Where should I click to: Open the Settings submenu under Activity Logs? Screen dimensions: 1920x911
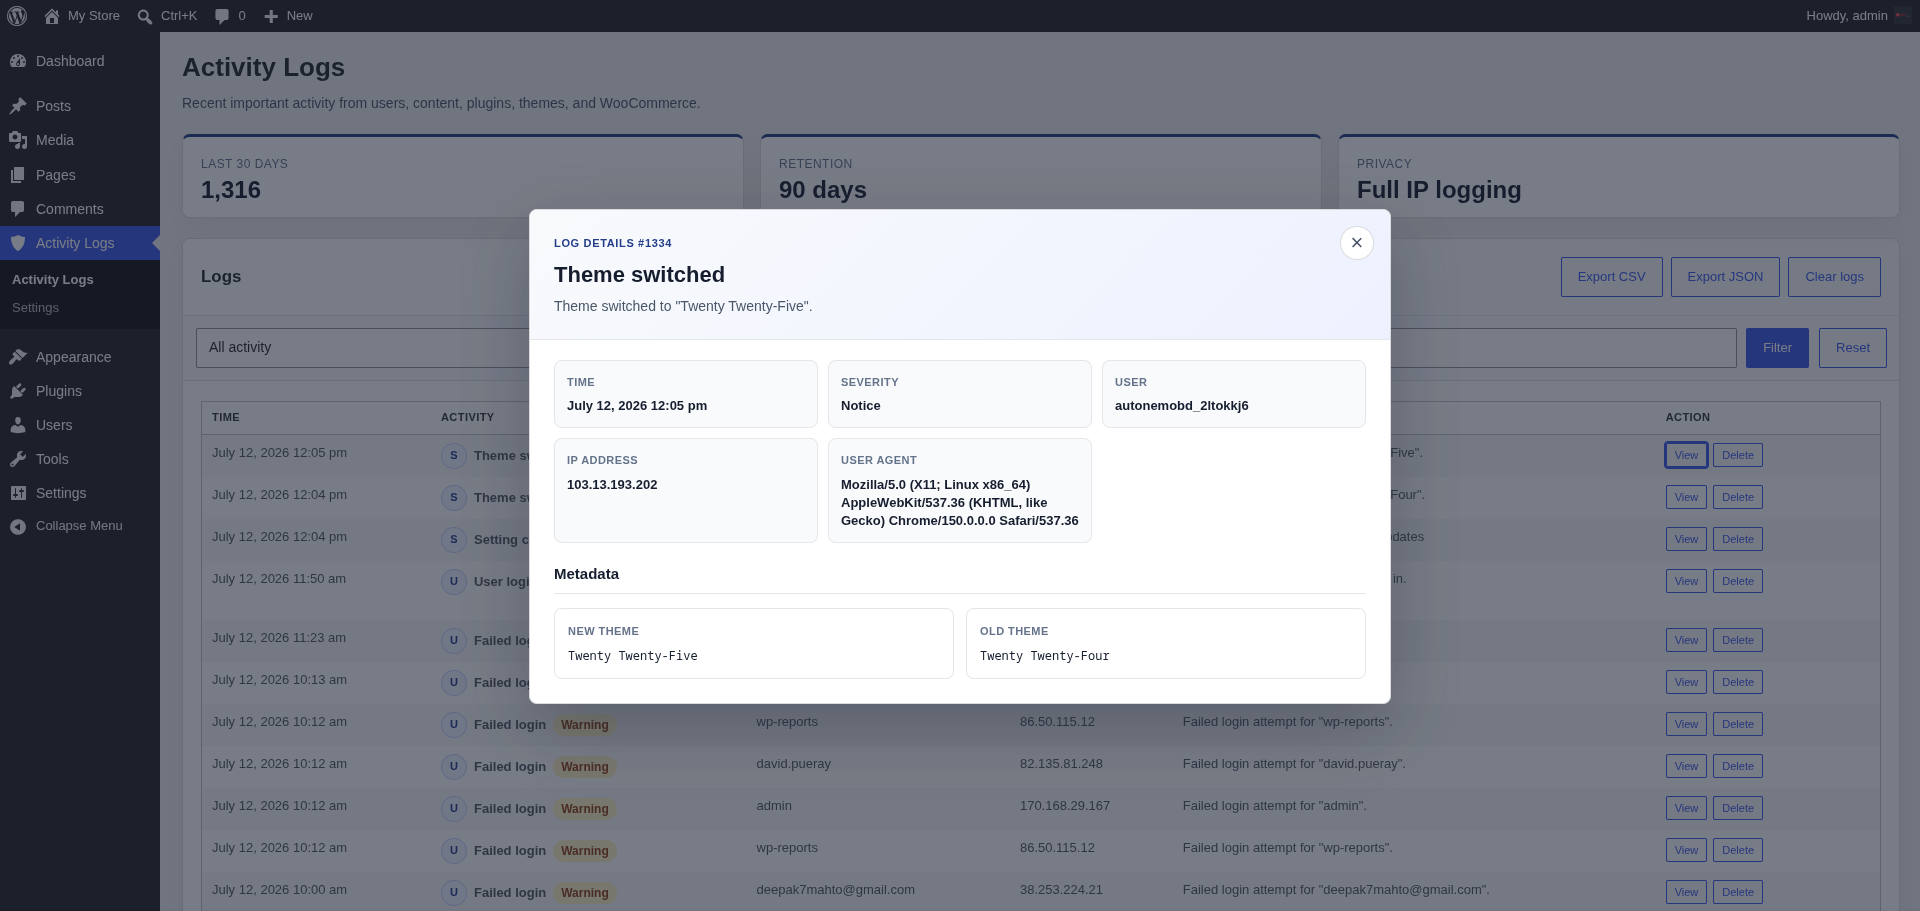36,308
